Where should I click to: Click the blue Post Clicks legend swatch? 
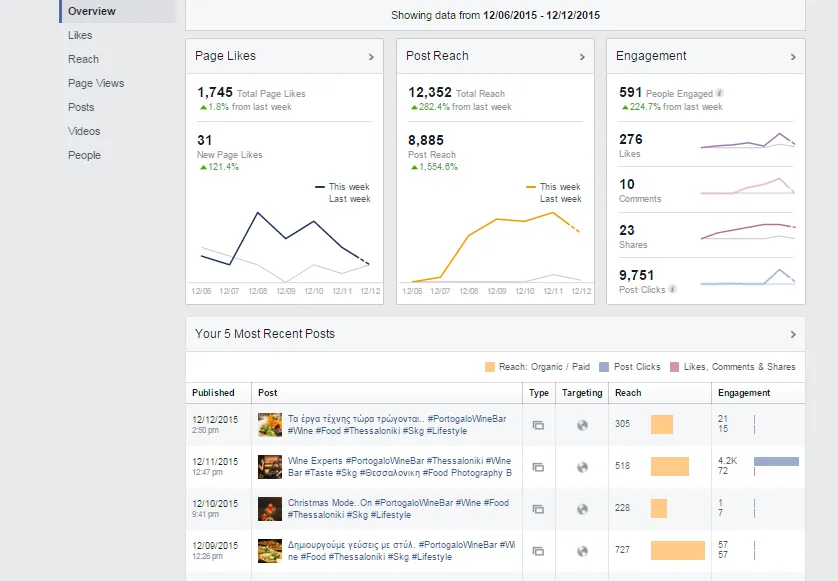point(604,367)
